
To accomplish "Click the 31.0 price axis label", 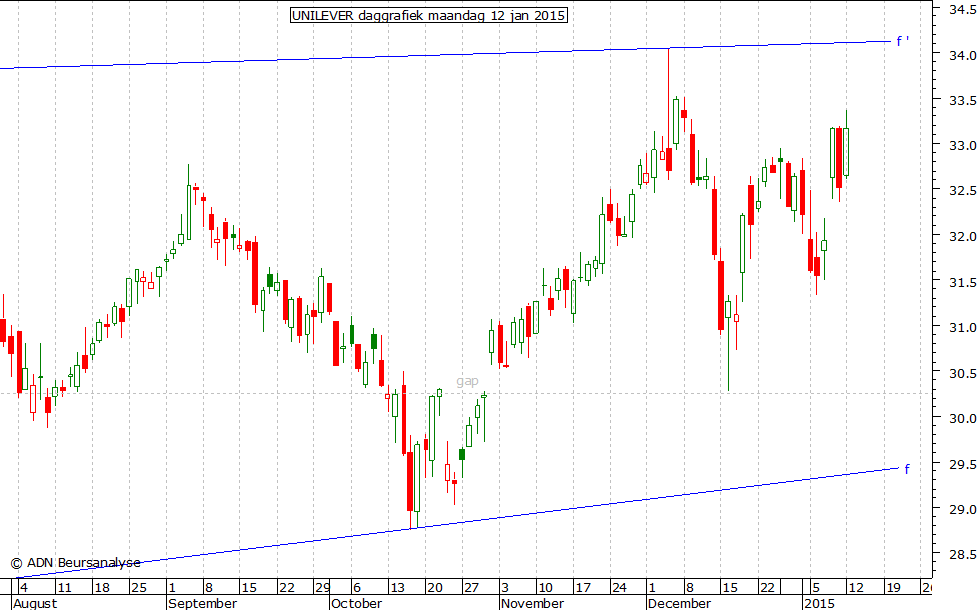I will (x=962, y=328).
